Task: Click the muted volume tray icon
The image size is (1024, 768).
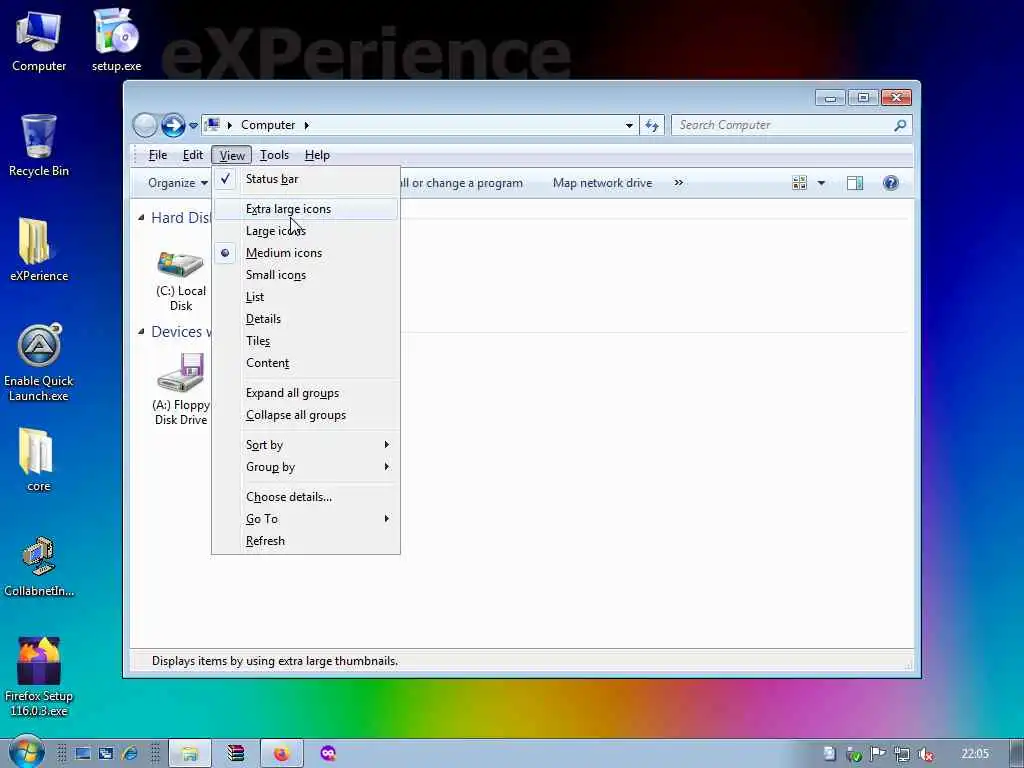Action: coord(925,754)
